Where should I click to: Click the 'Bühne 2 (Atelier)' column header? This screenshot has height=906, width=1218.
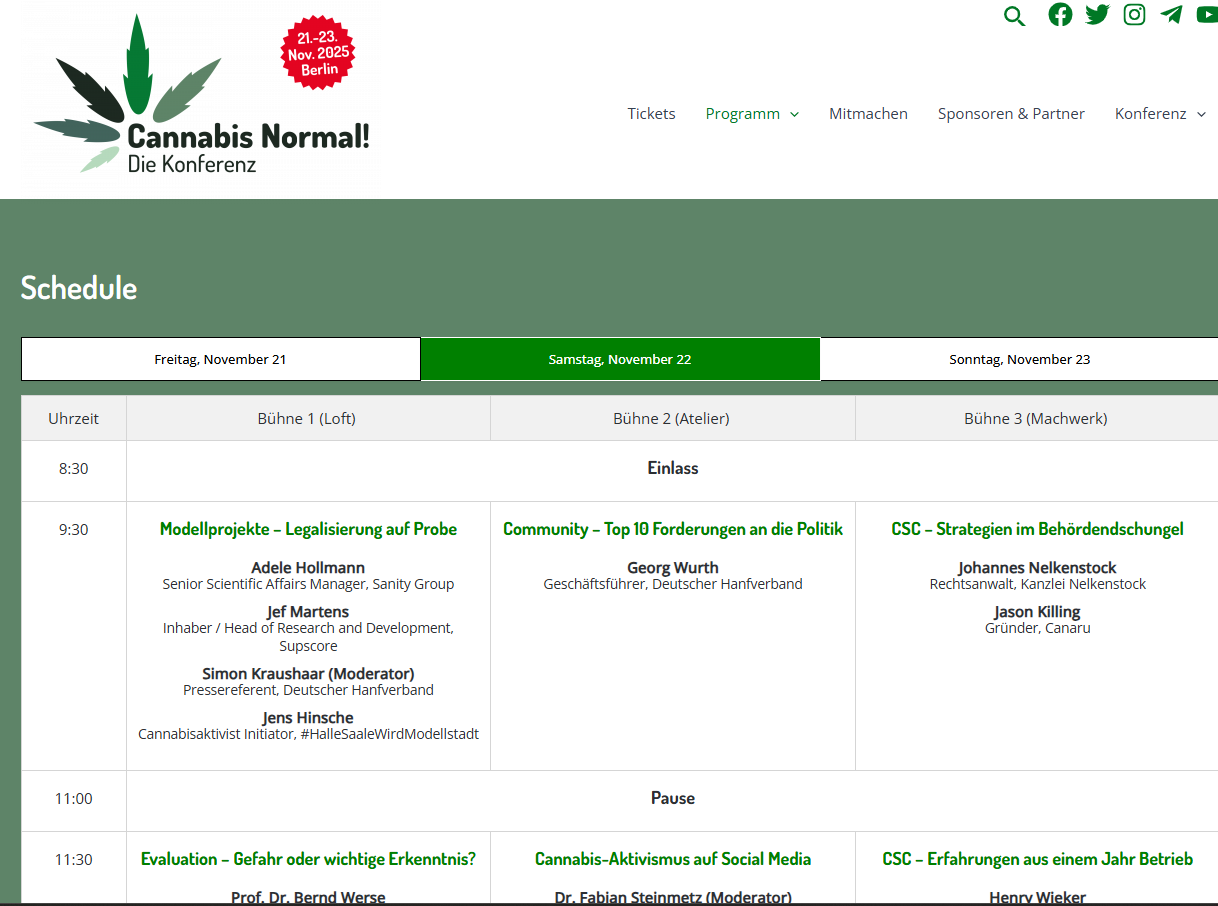(671, 419)
